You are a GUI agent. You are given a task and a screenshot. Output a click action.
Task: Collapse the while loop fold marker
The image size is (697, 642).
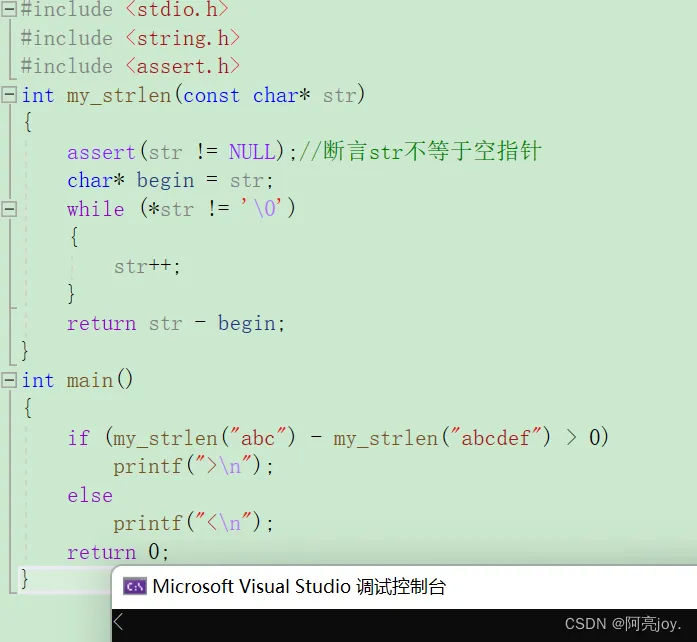coord(9,209)
